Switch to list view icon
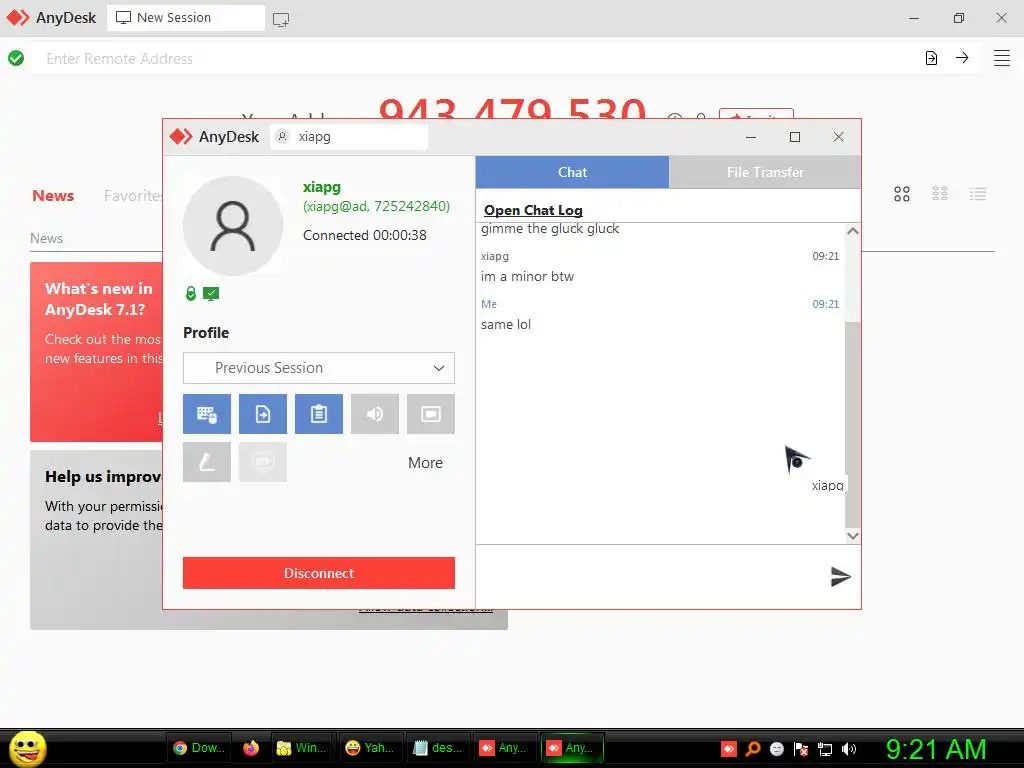 coord(978,194)
